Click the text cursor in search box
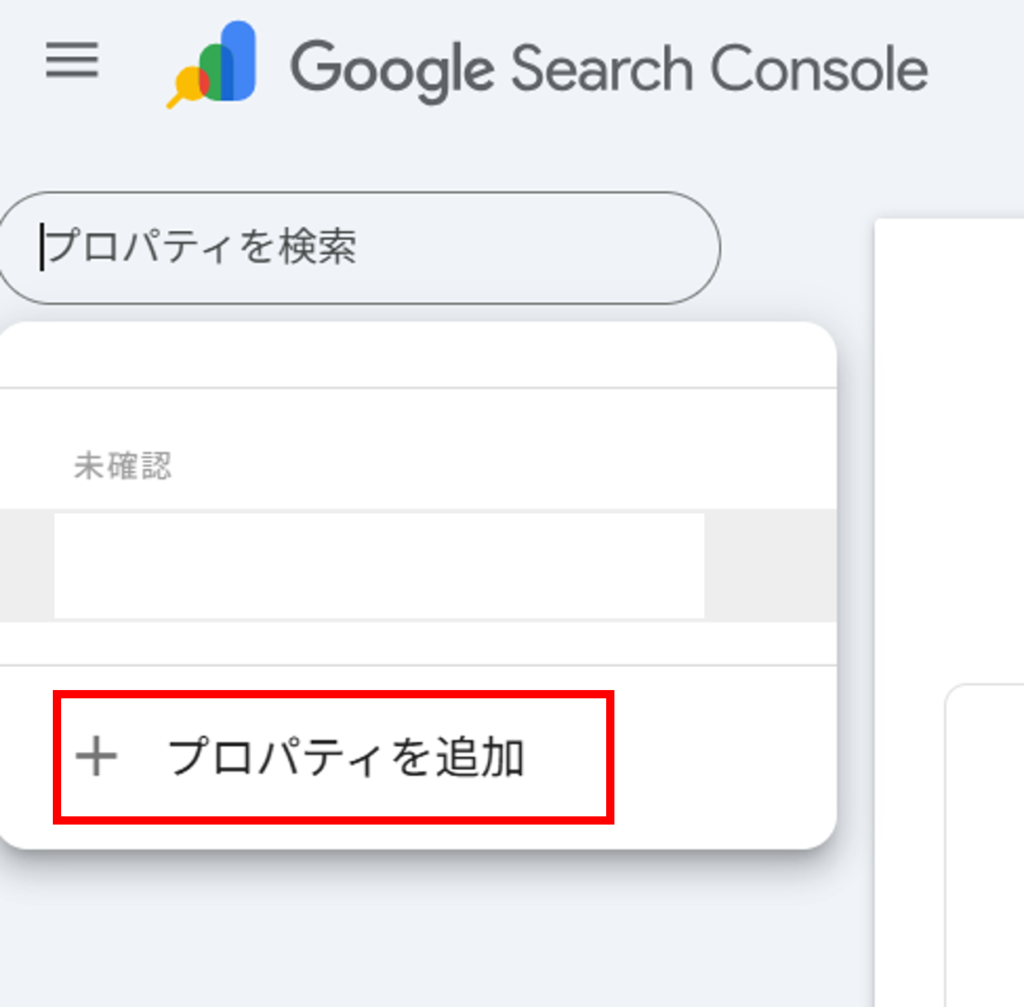 tap(42, 247)
